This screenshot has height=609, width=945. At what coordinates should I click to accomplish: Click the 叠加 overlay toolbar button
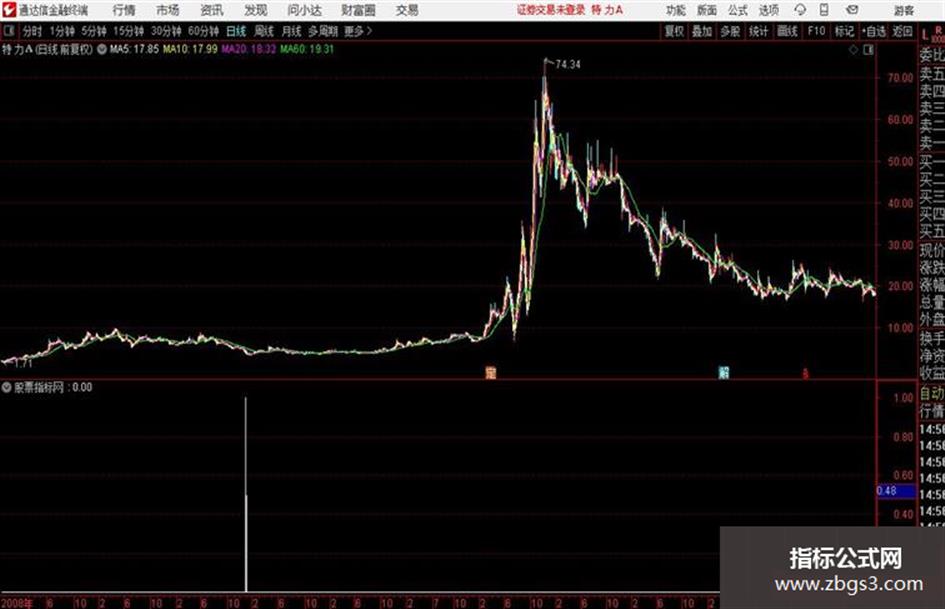(x=702, y=31)
